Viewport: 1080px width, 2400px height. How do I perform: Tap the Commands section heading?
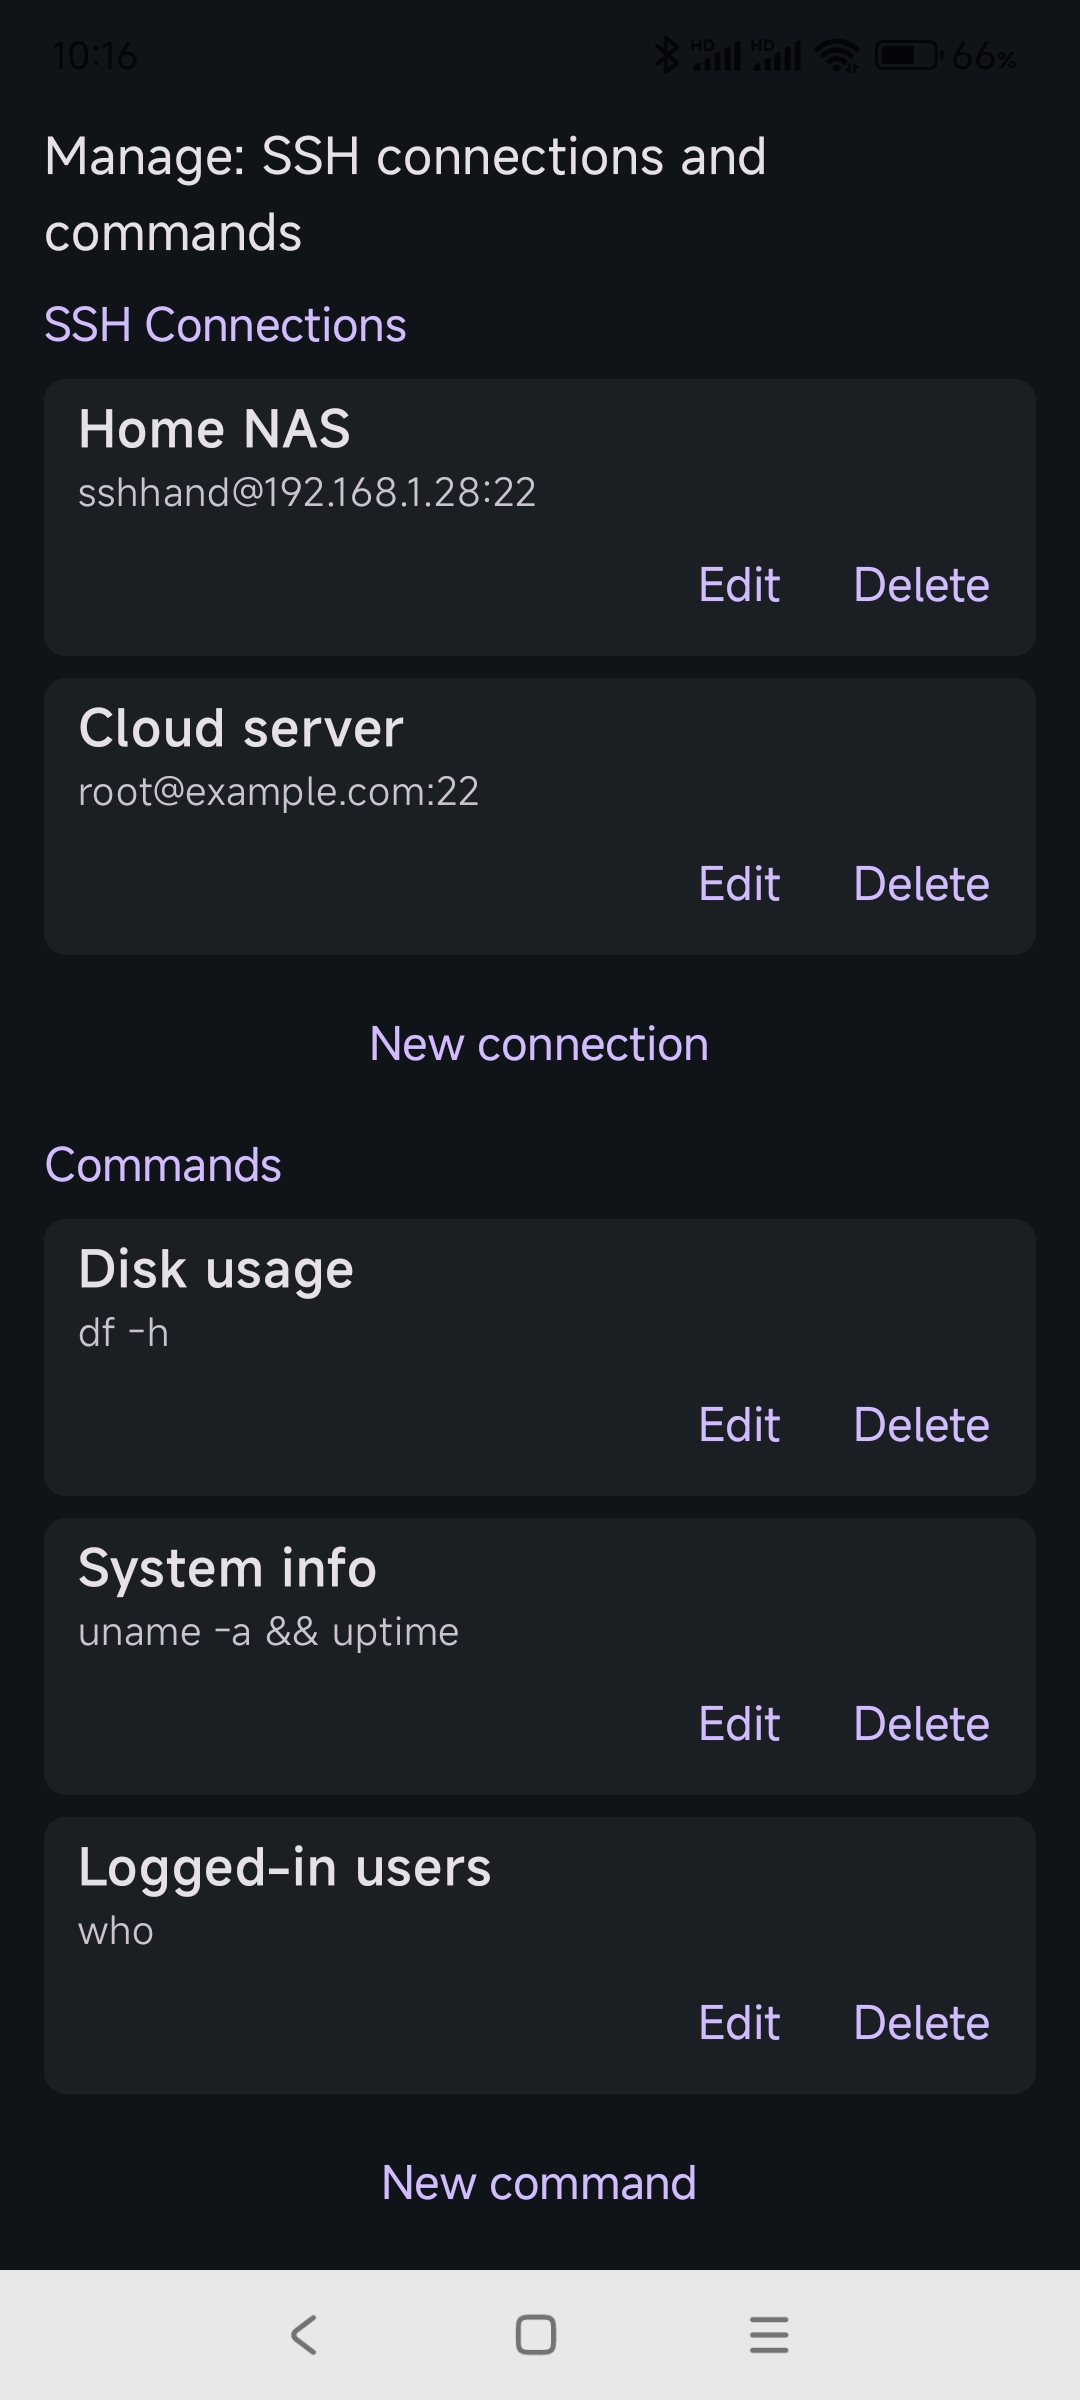[163, 1166]
